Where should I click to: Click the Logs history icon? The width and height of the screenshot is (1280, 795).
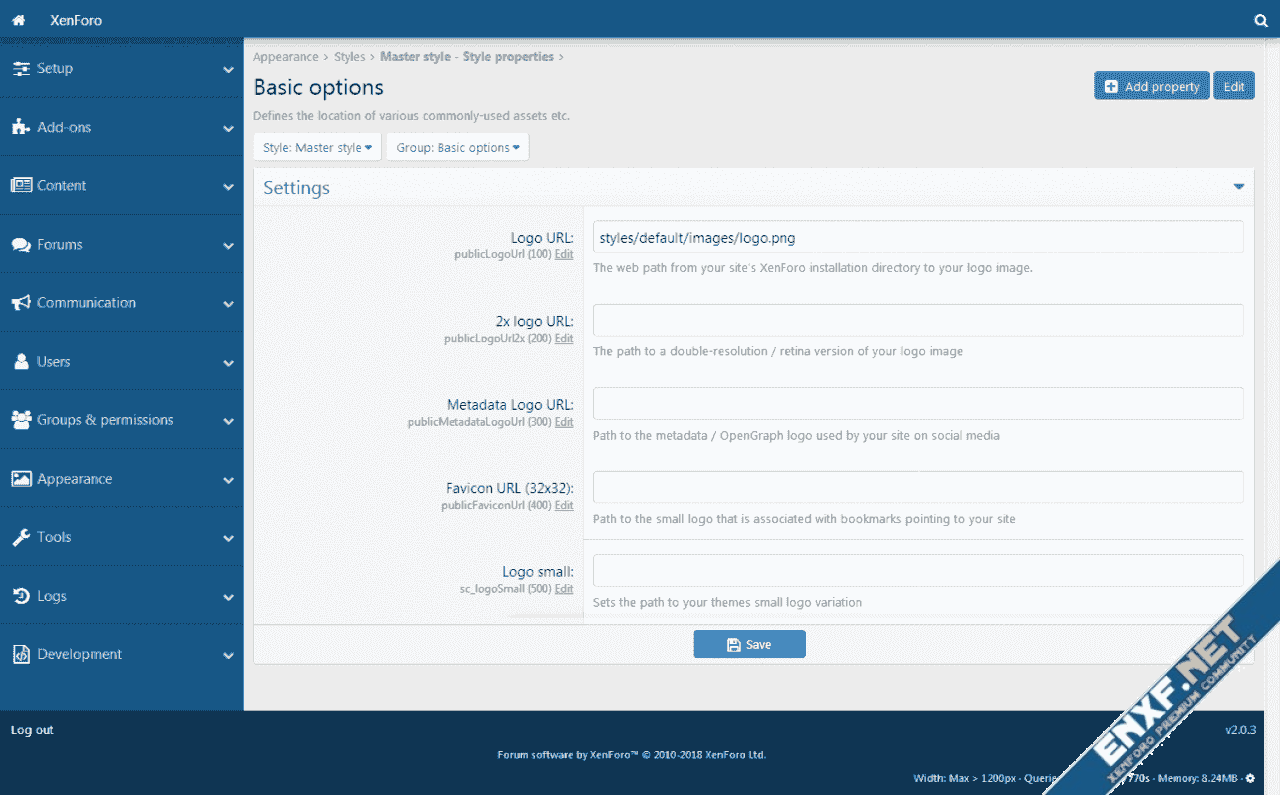point(20,596)
